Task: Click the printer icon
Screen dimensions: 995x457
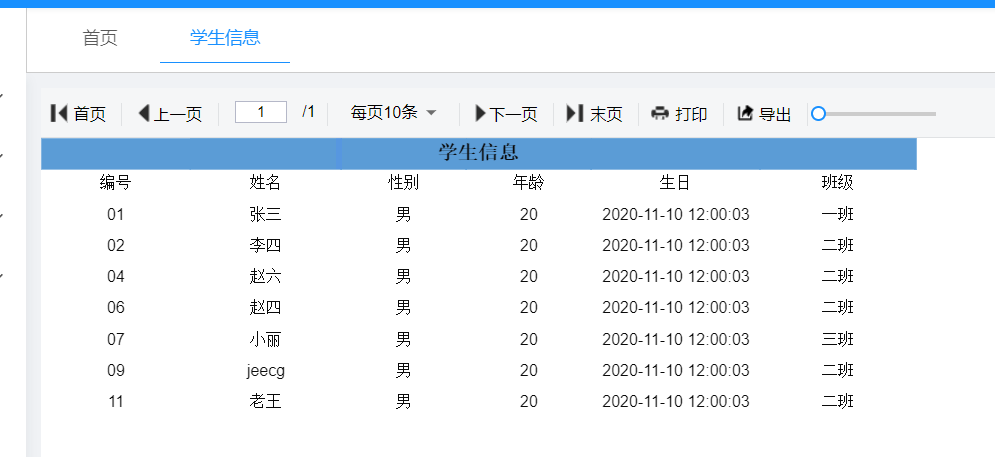Action: 660,114
